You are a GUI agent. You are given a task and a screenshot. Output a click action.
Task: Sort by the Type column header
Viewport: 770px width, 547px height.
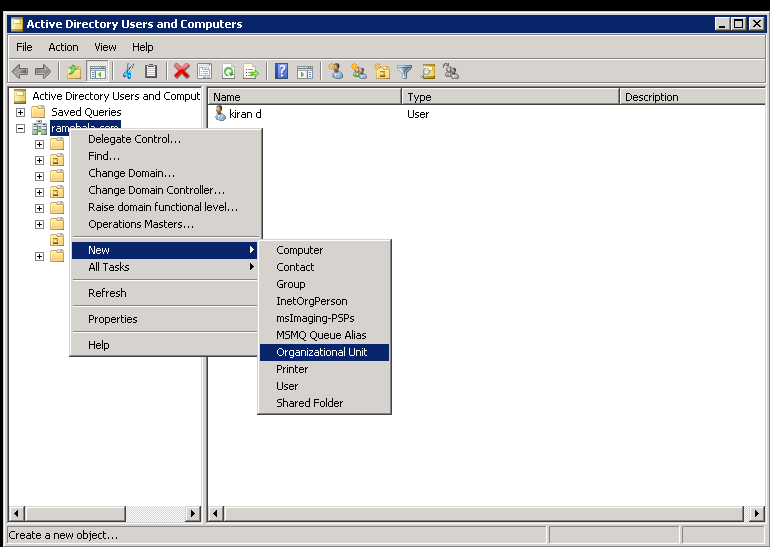pos(510,97)
